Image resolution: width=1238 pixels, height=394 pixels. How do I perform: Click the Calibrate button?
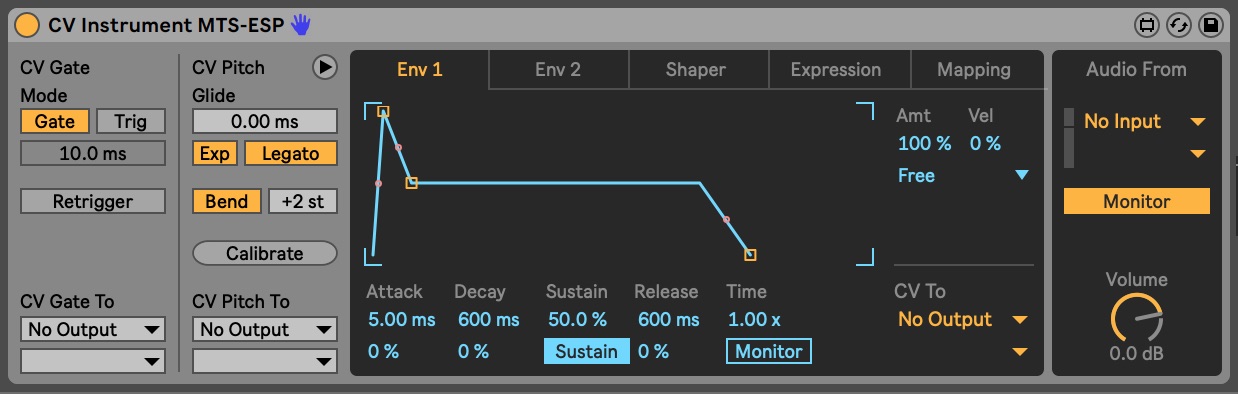coord(264,253)
